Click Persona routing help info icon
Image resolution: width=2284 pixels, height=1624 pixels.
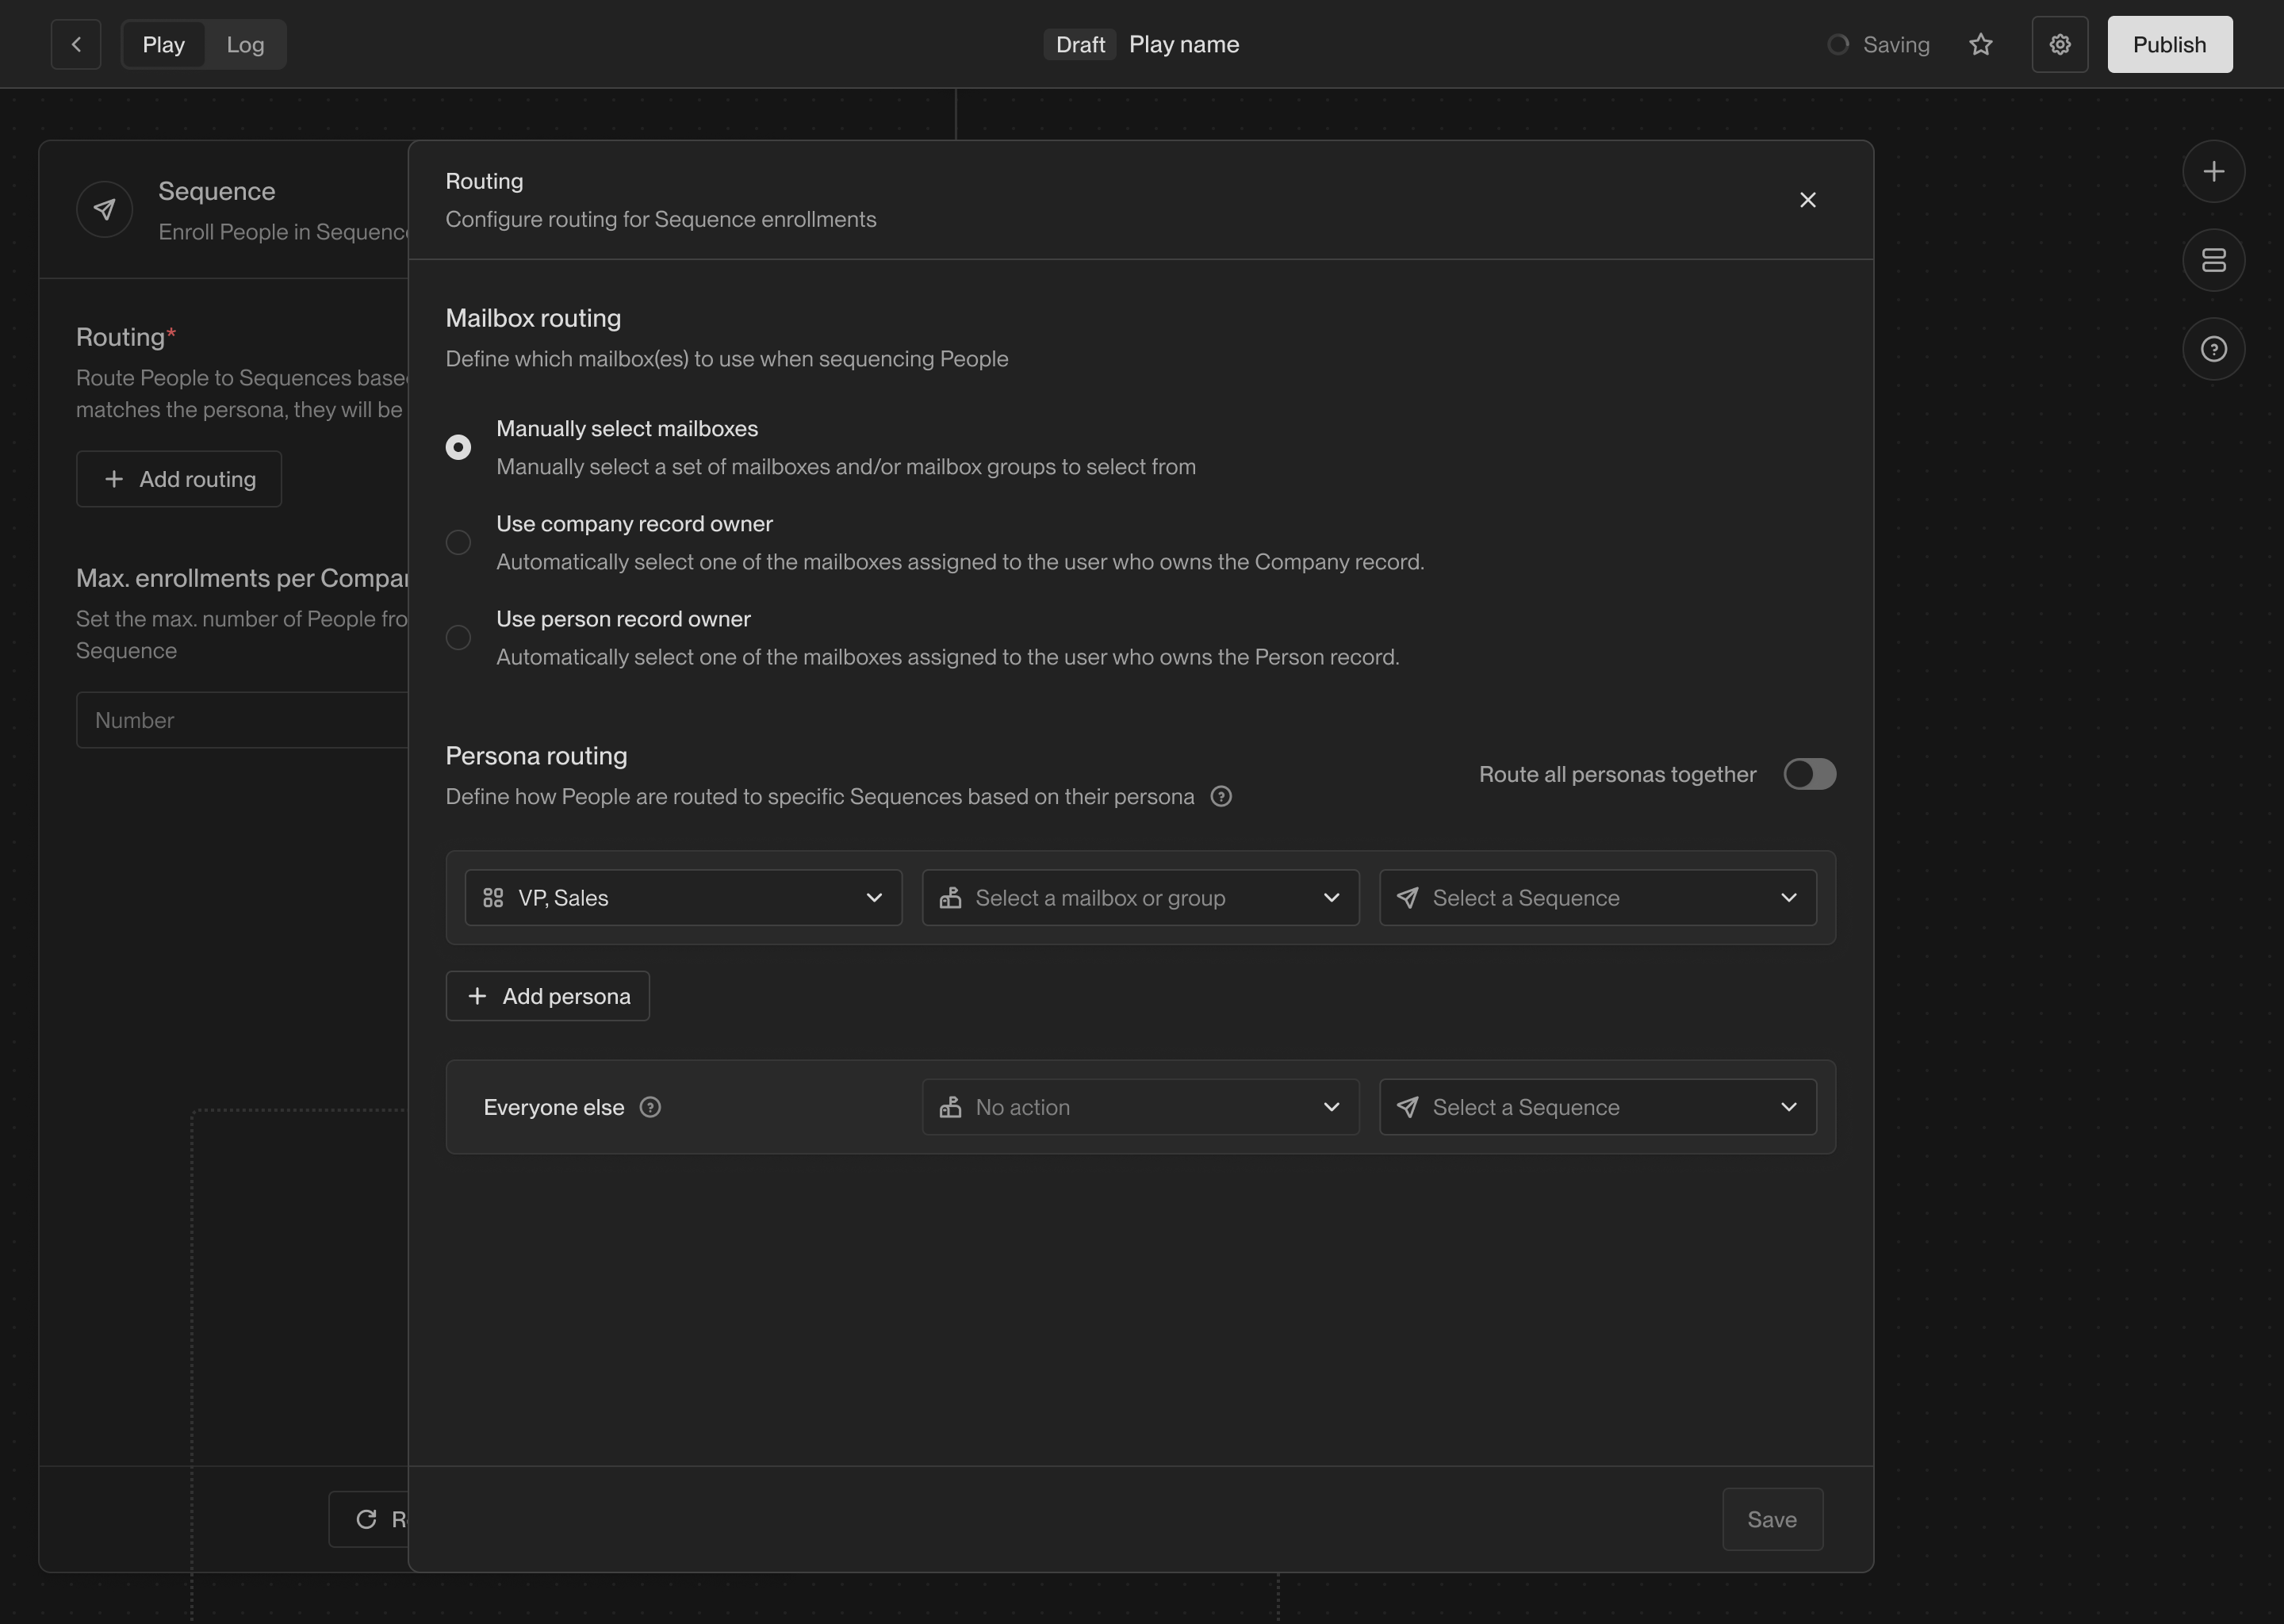[x=1220, y=796]
